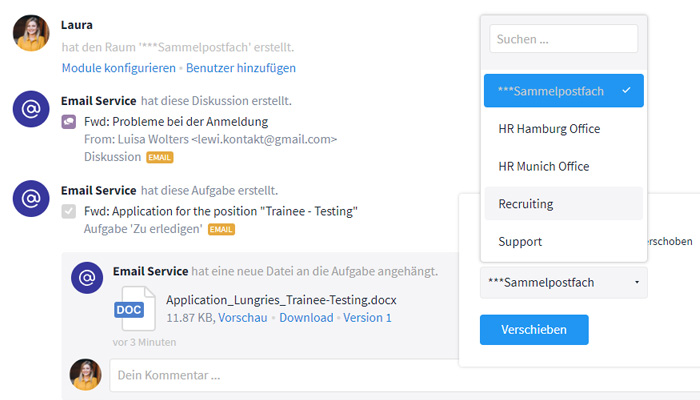700x400 pixels.
Task: Click the Suchen search field
Action: (563, 39)
